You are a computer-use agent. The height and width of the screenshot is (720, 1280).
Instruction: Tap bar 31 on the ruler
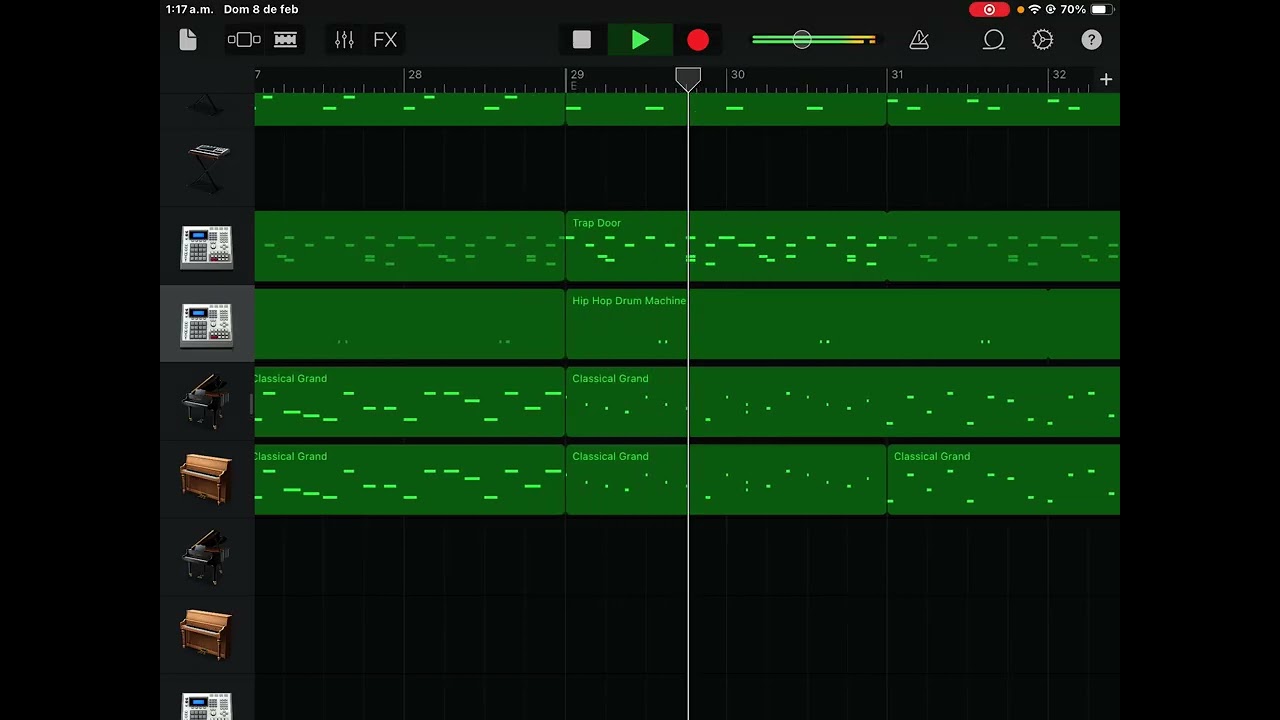898,75
